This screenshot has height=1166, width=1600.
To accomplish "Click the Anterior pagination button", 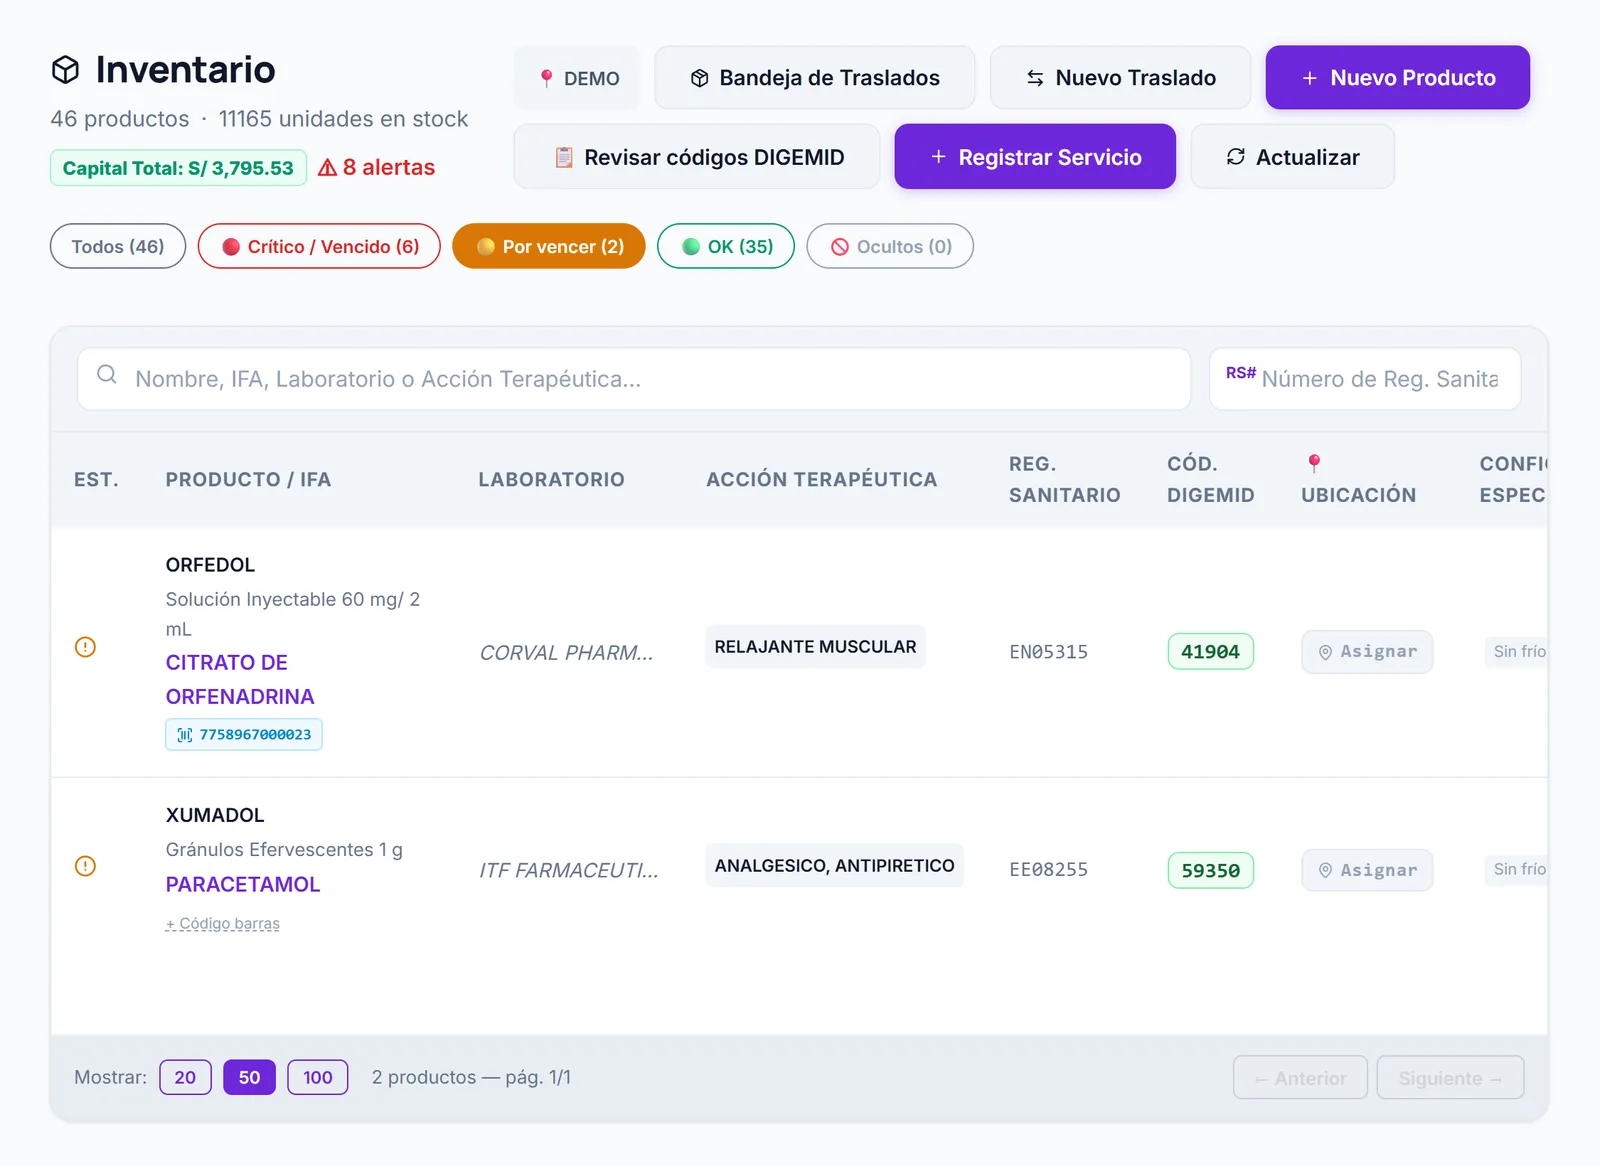I will (x=1300, y=1078).
